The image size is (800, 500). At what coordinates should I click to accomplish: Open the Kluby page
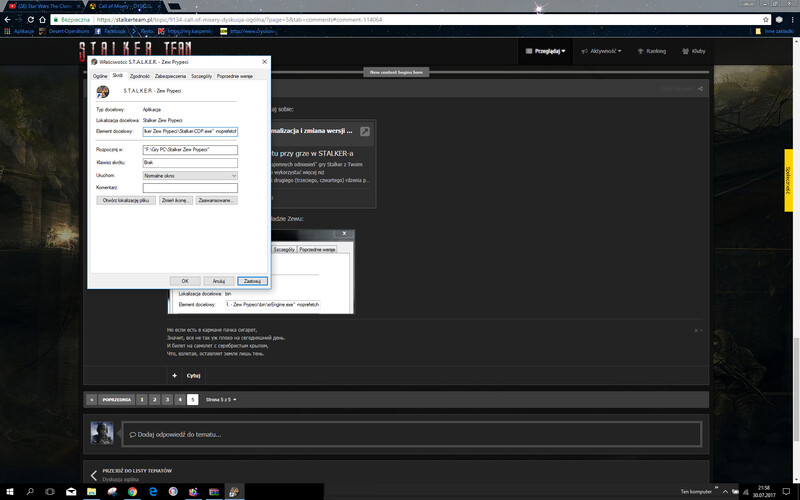[x=694, y=51]
